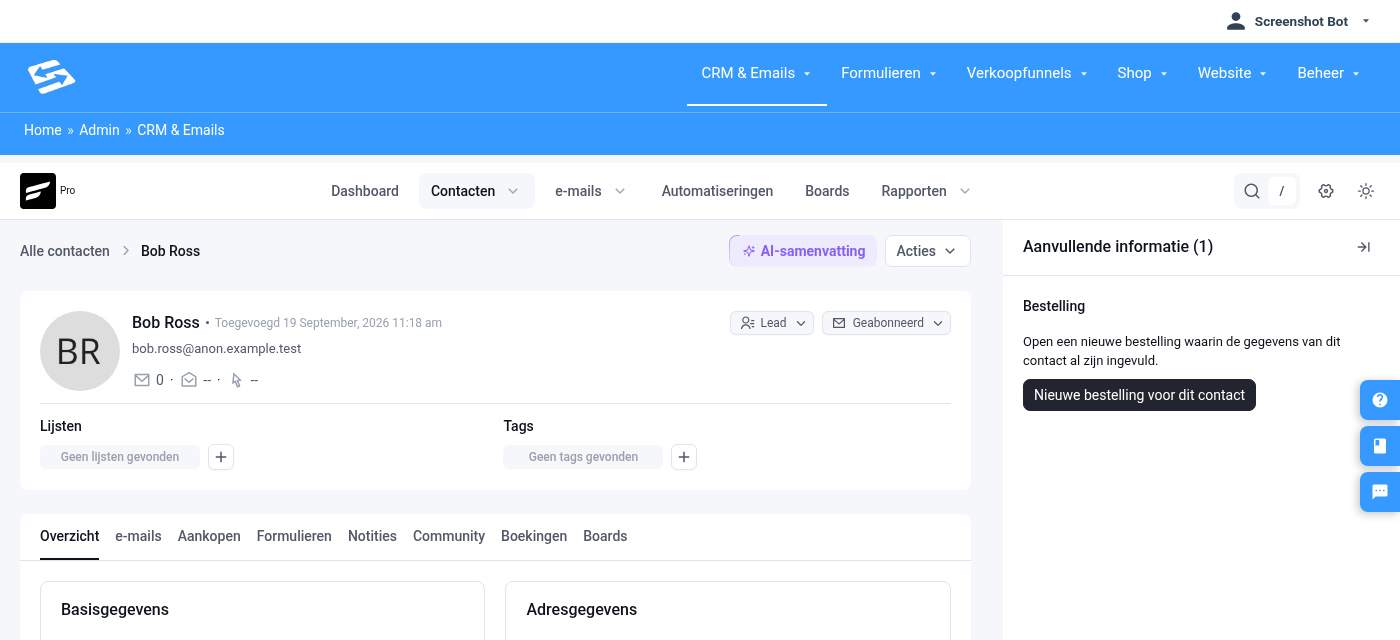
Task: Click the plus button to add Lijsten
Action: point(221,457)
